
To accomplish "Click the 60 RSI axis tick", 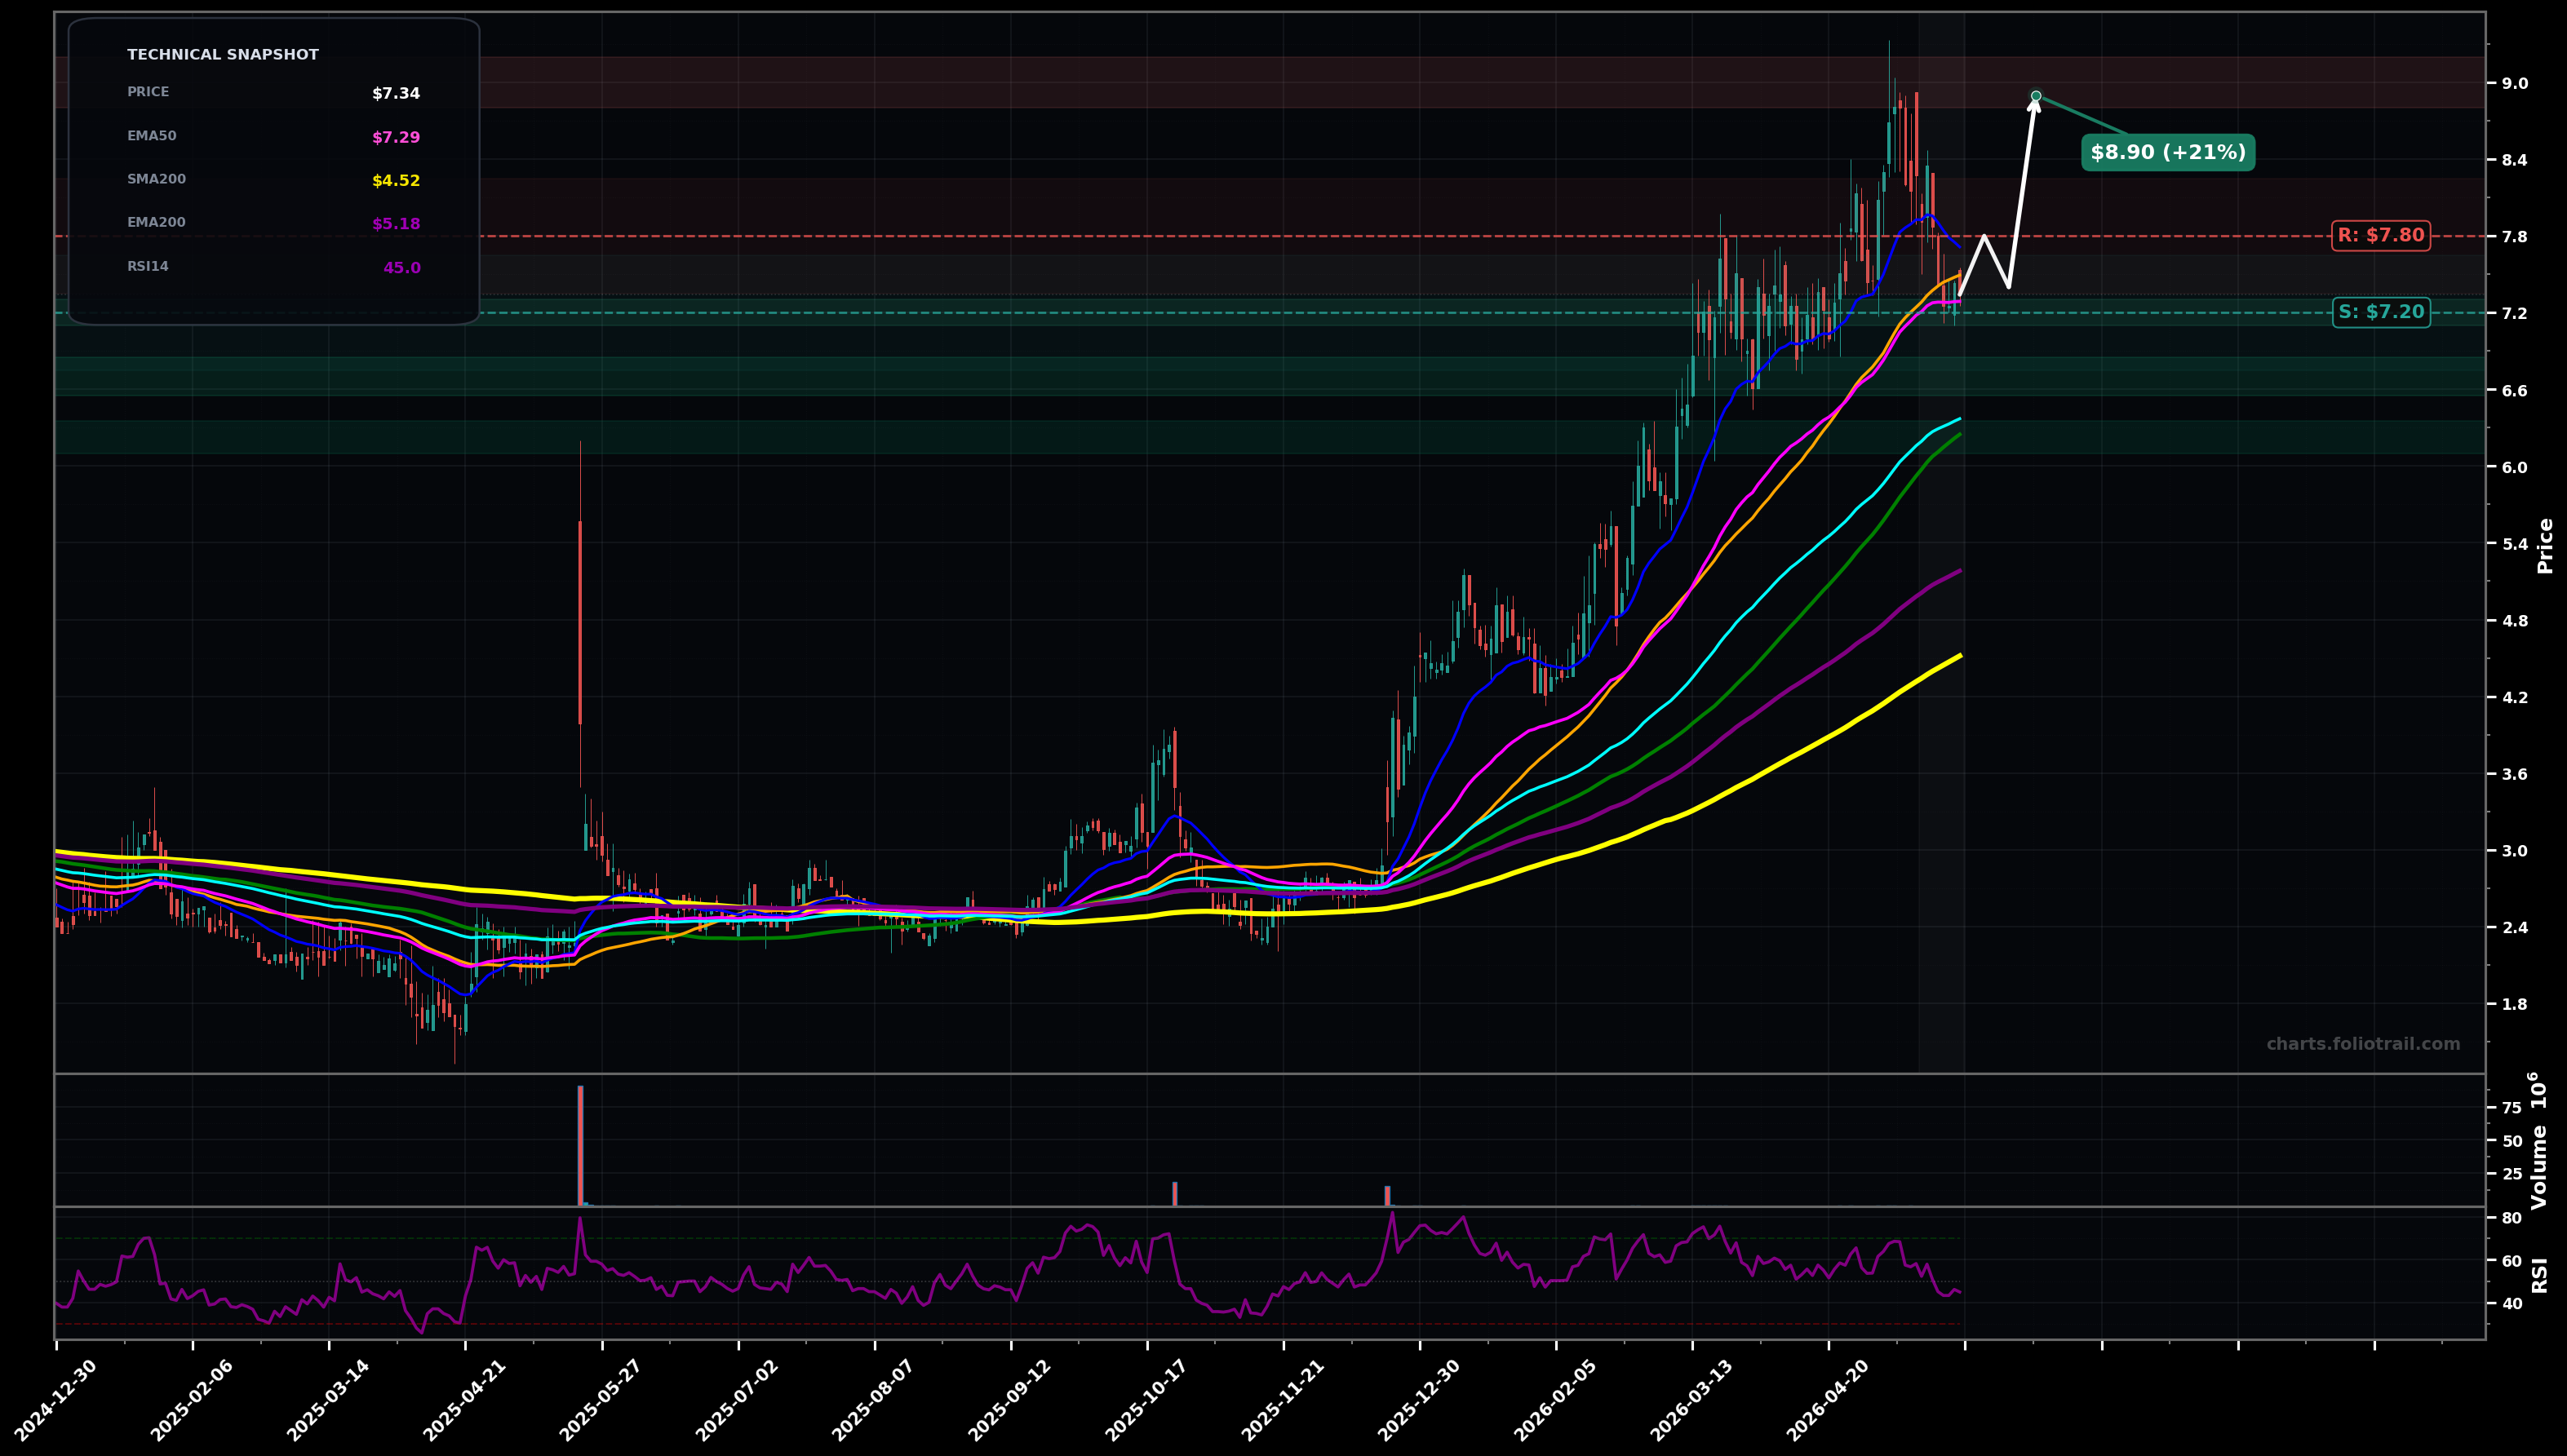I will click(x=2511, y=1261).
